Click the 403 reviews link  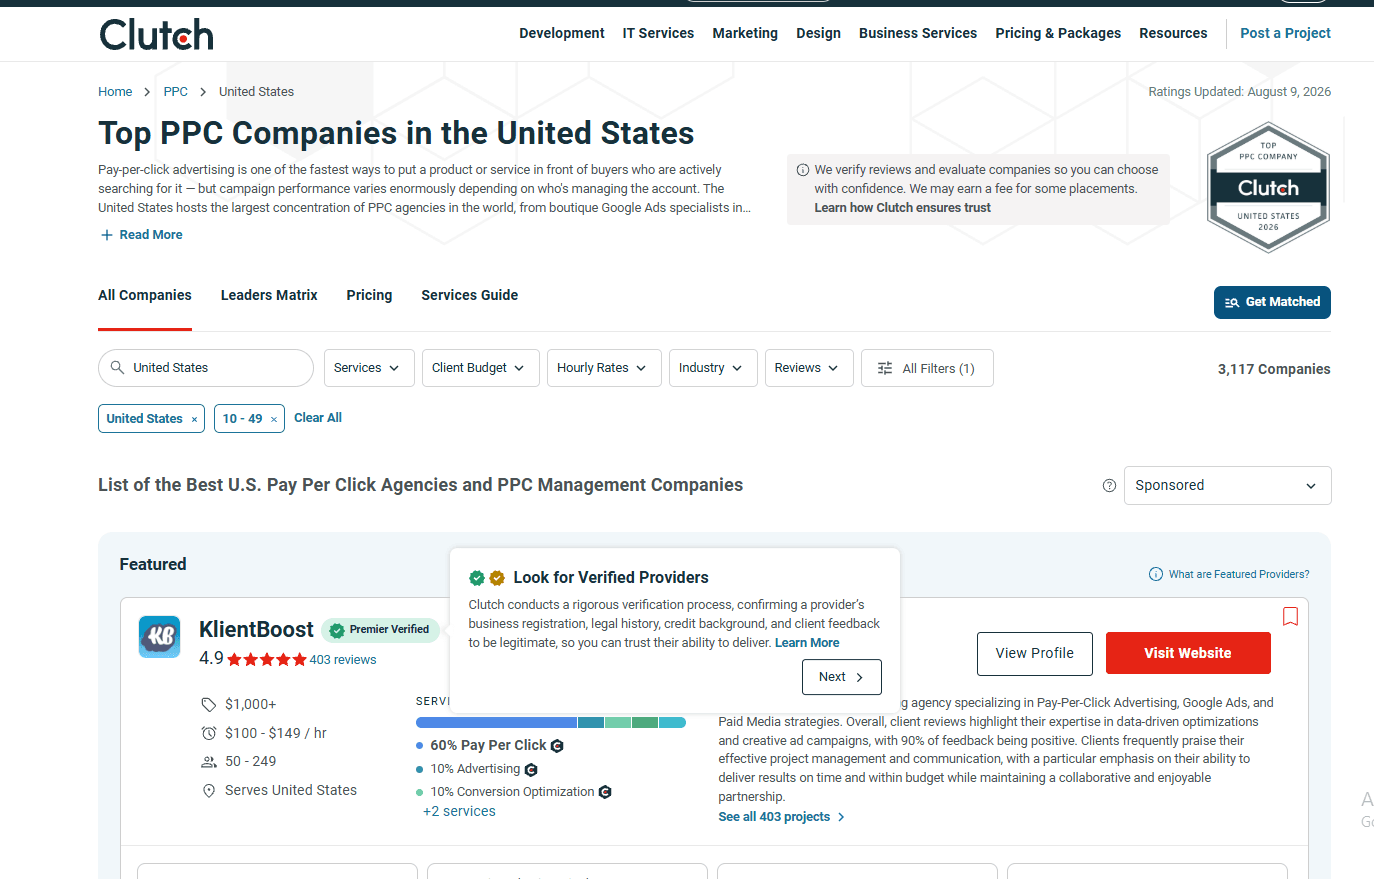coord(343,660)
